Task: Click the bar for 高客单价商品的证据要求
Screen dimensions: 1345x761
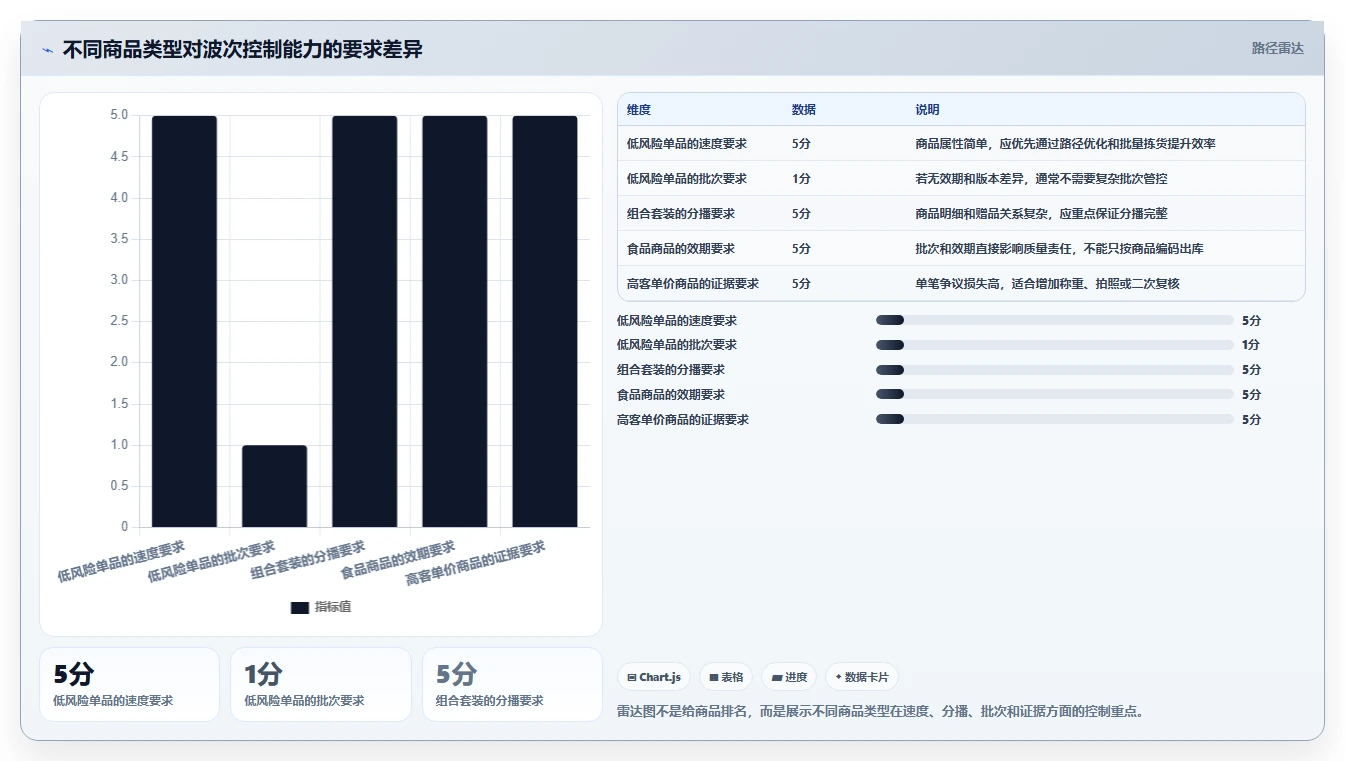Action: pyautogui.click(x=545, y=321)
